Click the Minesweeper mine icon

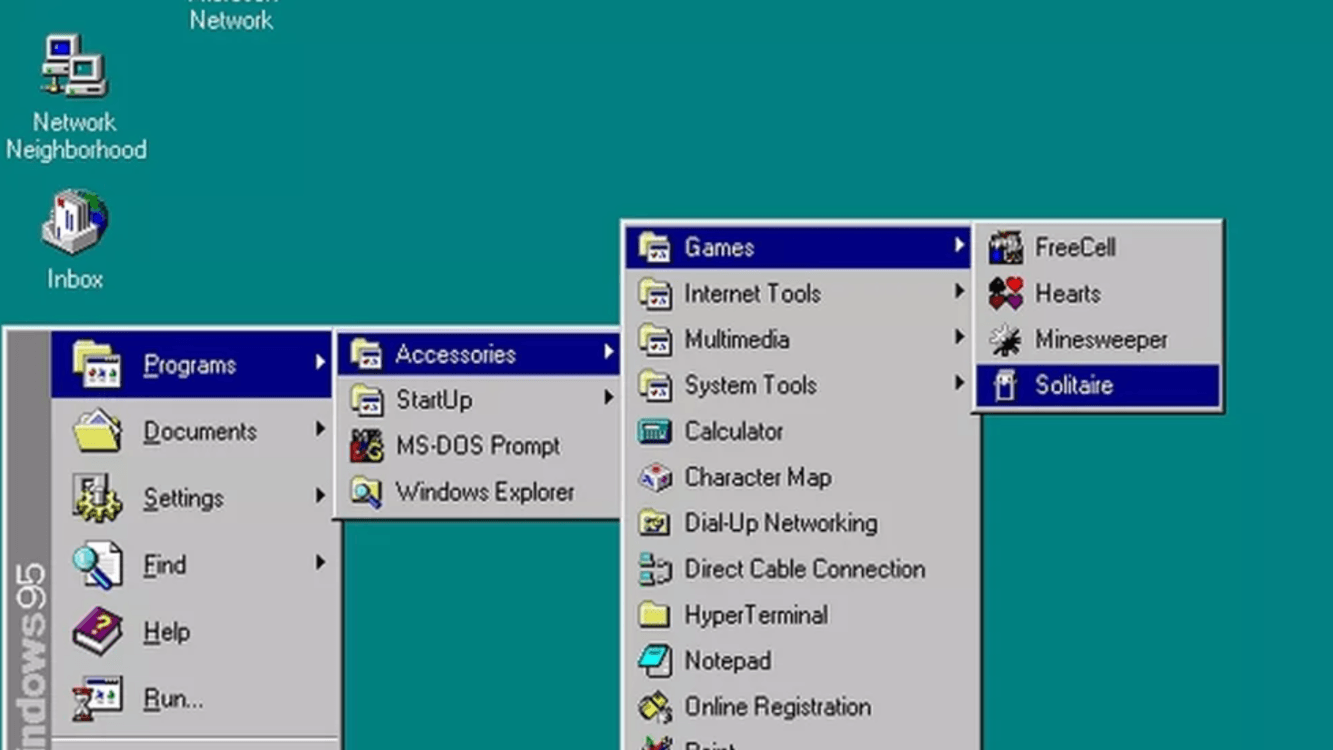pyautogui.click(x=1006, y=339)
